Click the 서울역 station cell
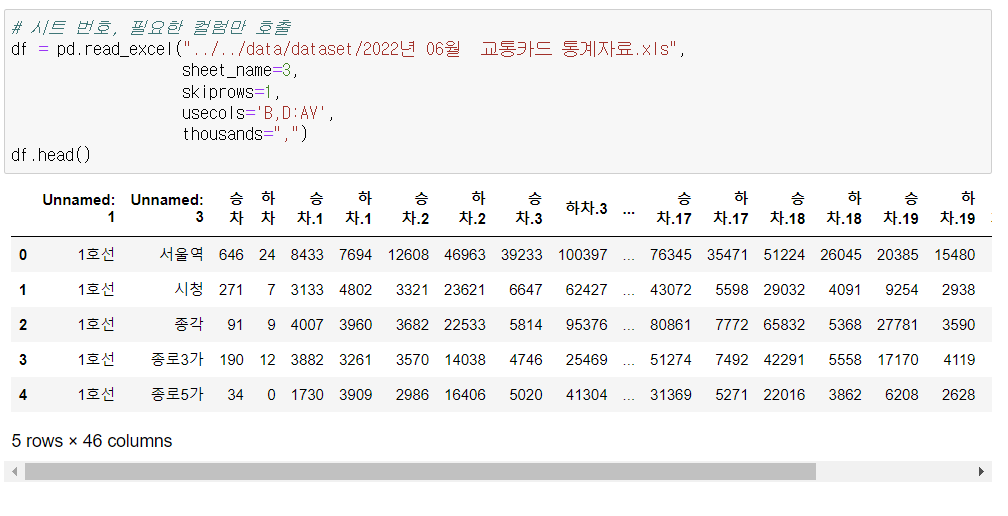Image resolution: width=1008 pixels, height=516 pixels. point(181,254)
